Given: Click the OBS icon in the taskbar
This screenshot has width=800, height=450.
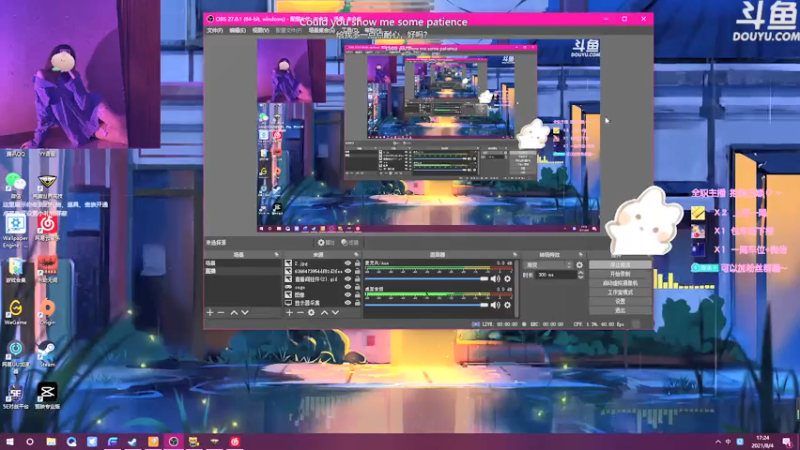Looking at the screenshot, I should point(173,441).
